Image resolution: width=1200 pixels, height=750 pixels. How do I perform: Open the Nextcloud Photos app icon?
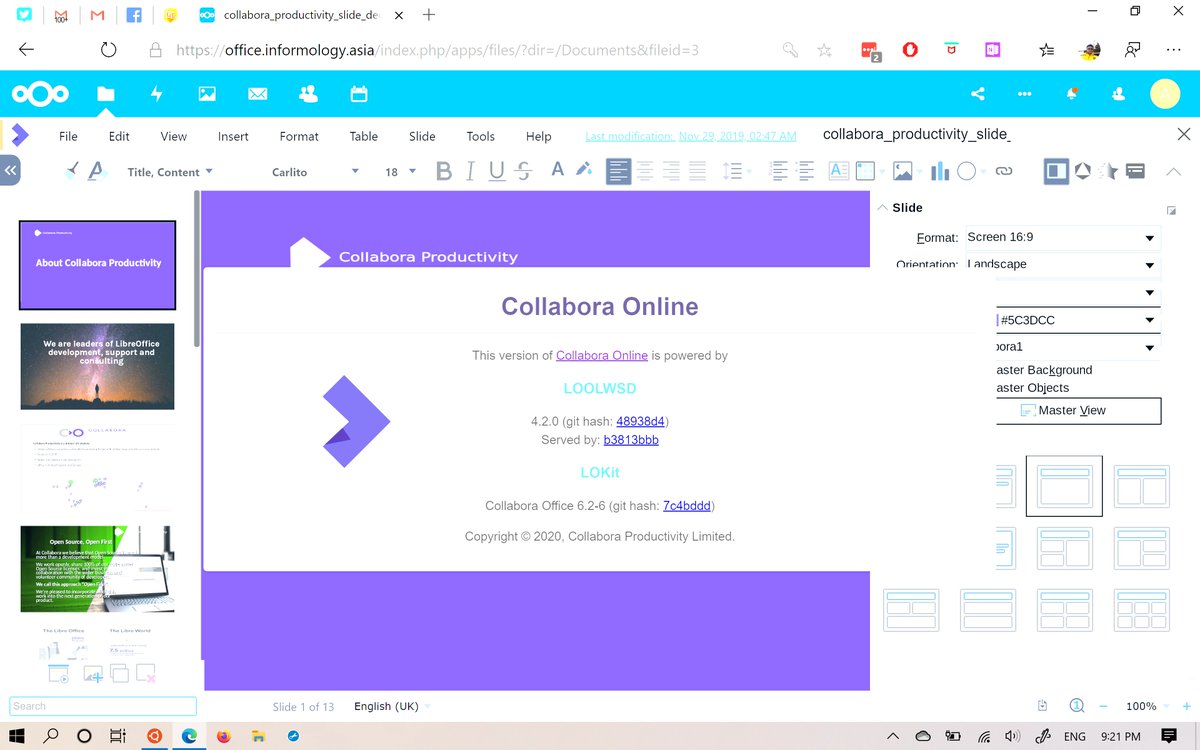207,94
